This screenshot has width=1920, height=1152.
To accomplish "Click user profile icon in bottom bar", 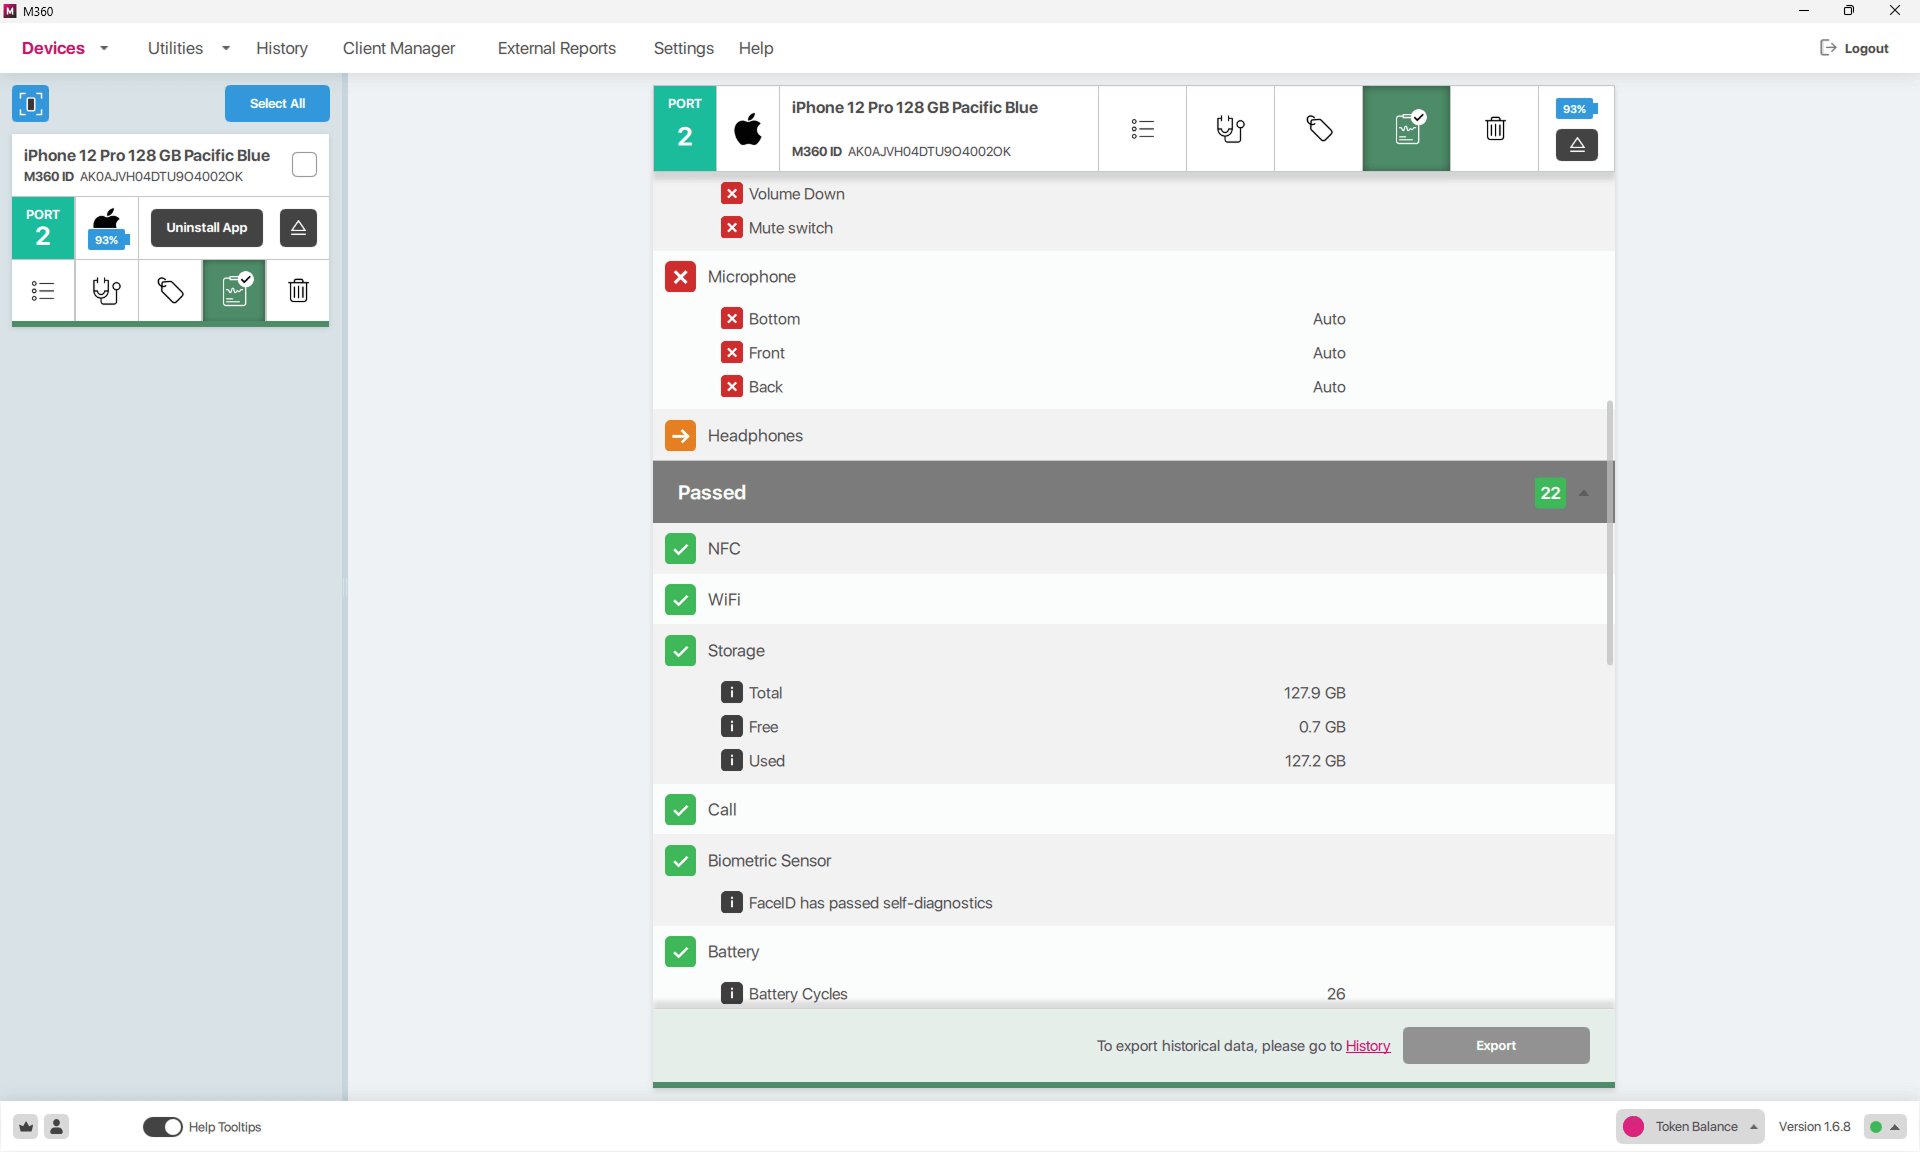I will click(57, 1127).
